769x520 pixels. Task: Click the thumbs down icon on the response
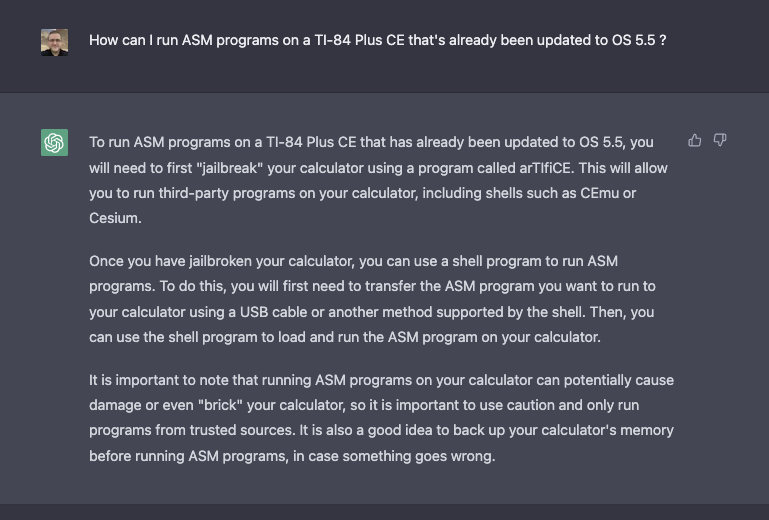[x=719, y=141]
